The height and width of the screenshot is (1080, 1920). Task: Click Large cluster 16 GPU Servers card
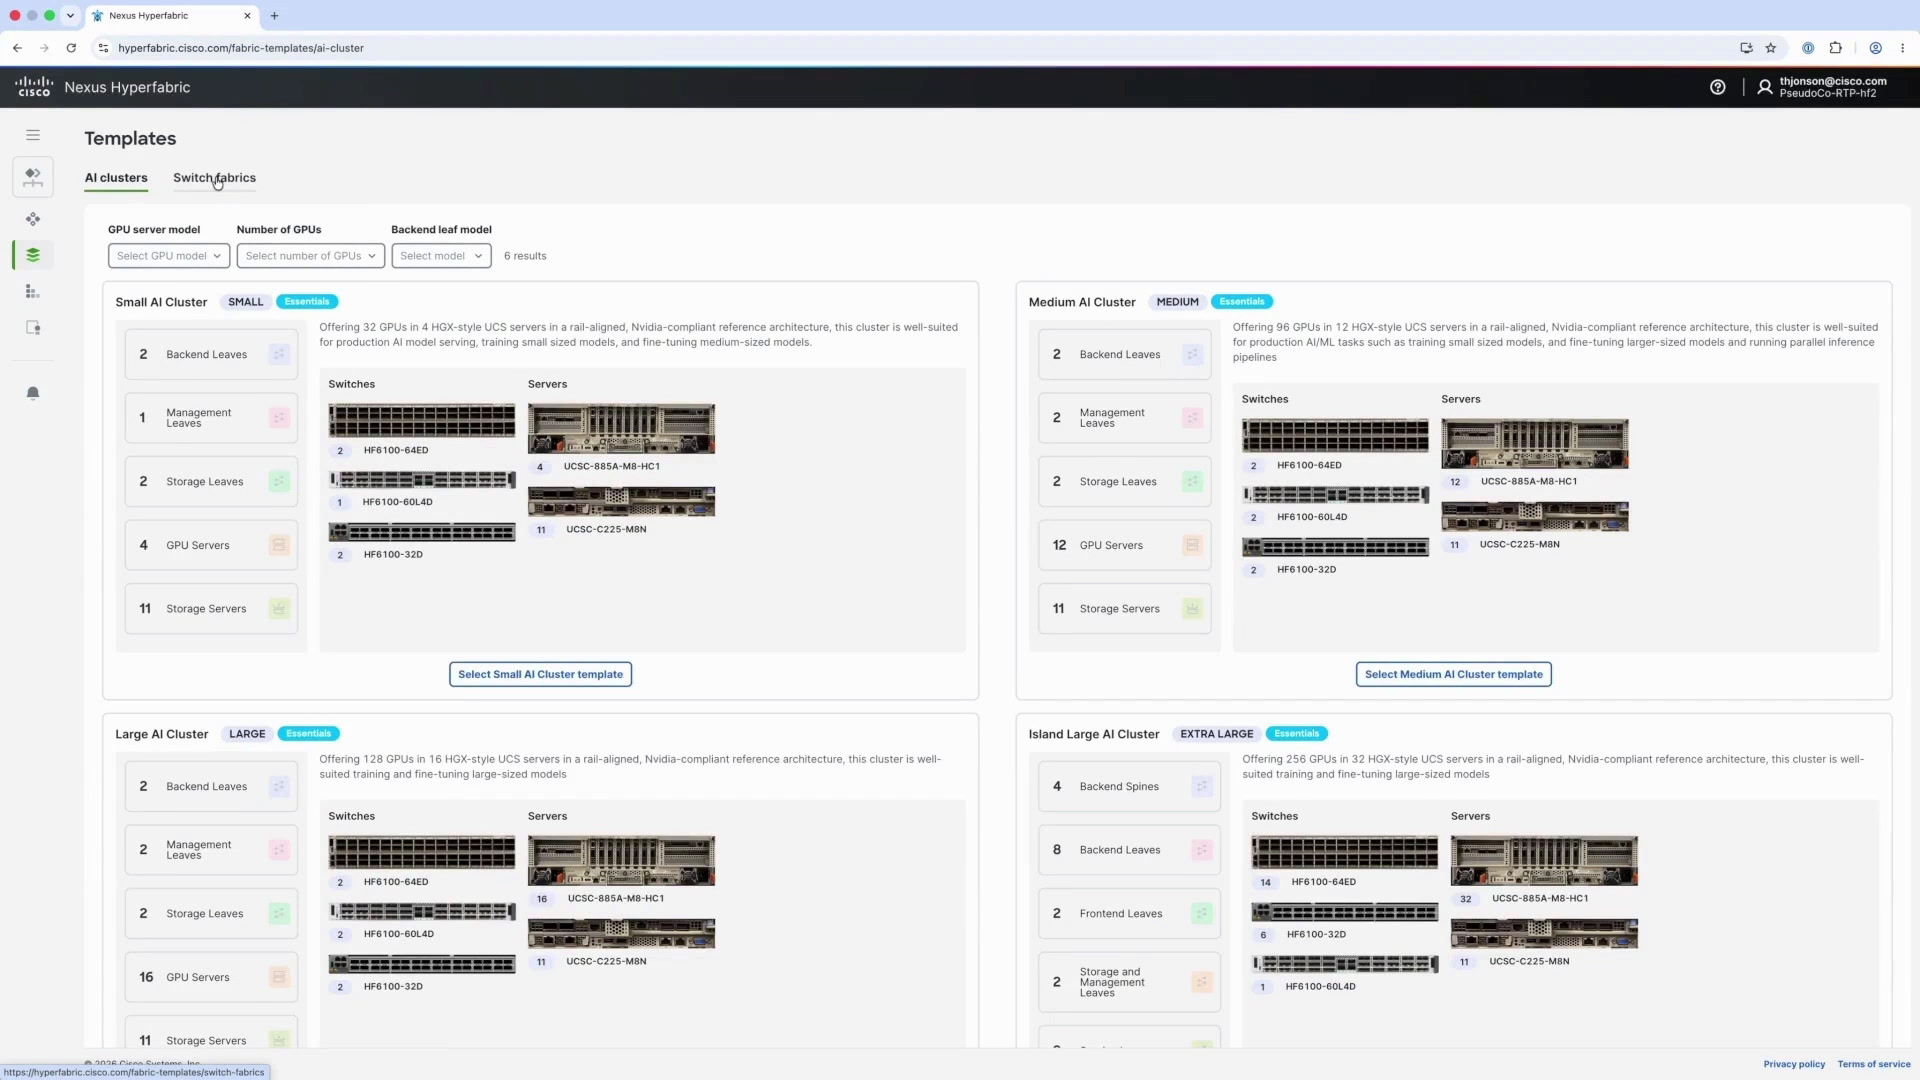tap(211, 977)
